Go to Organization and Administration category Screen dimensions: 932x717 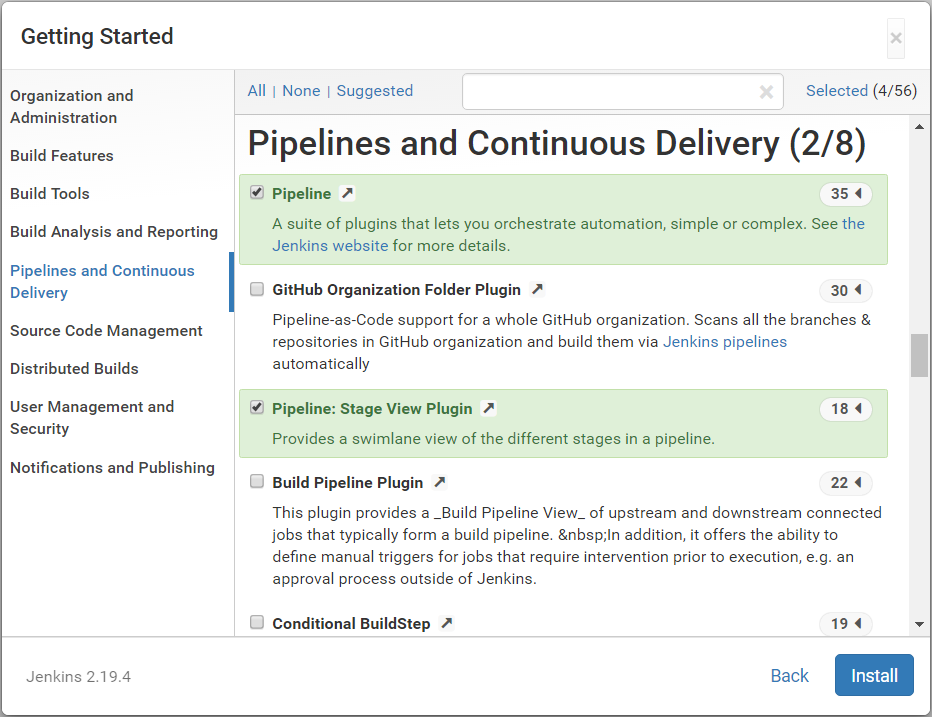click(71, 106)
